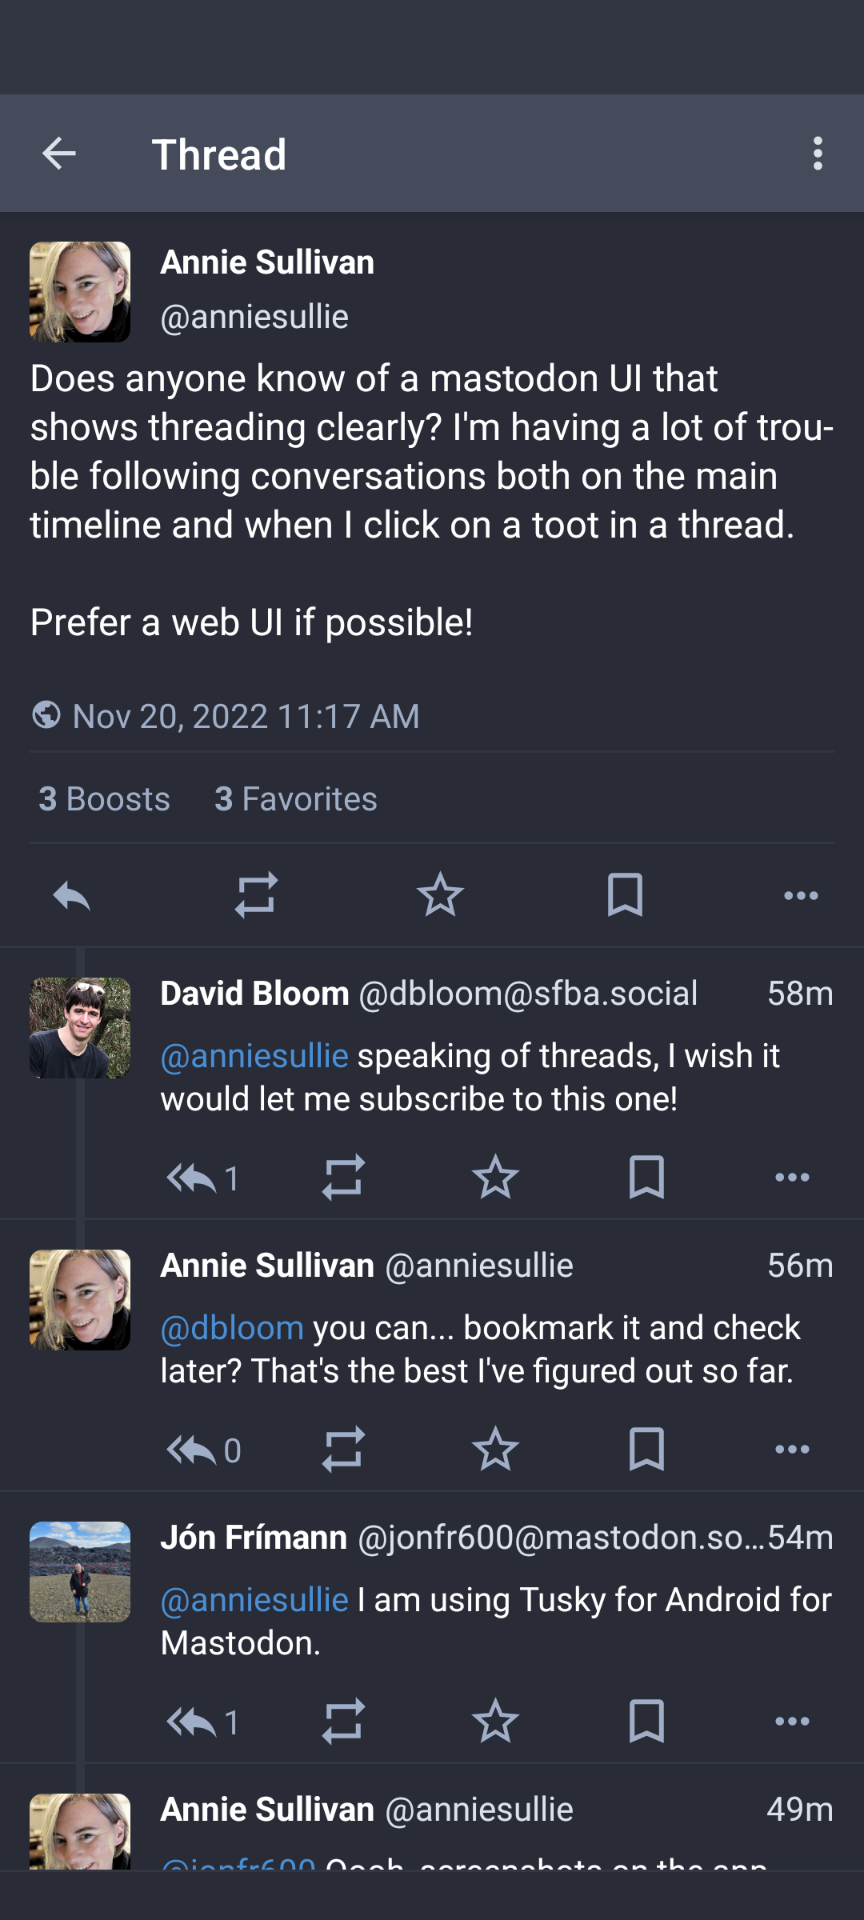Viewport: 864px width, 1920px height.
Task: Bookmark the main thread toot
Action: (x=625, y=895)
